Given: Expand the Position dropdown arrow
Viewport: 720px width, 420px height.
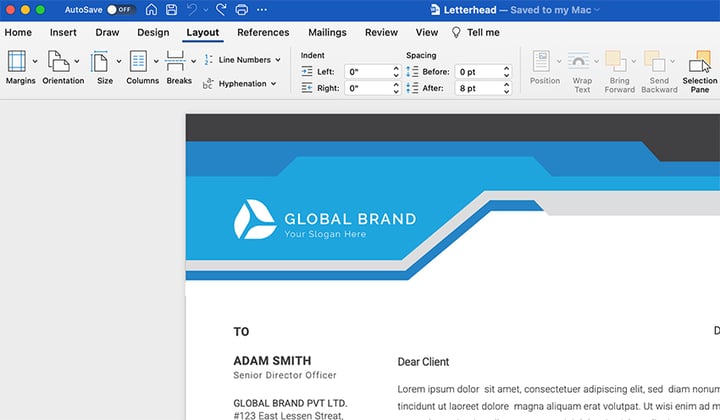Looking at the screenshot, I should [x=559, y=61].
